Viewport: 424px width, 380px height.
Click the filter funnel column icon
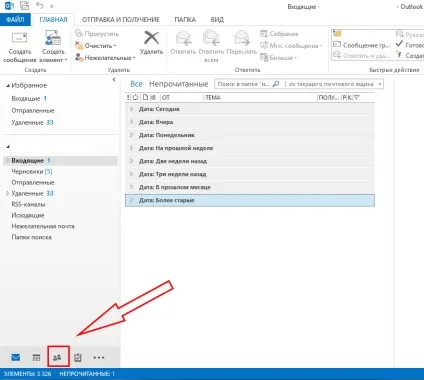coord(357,97)
